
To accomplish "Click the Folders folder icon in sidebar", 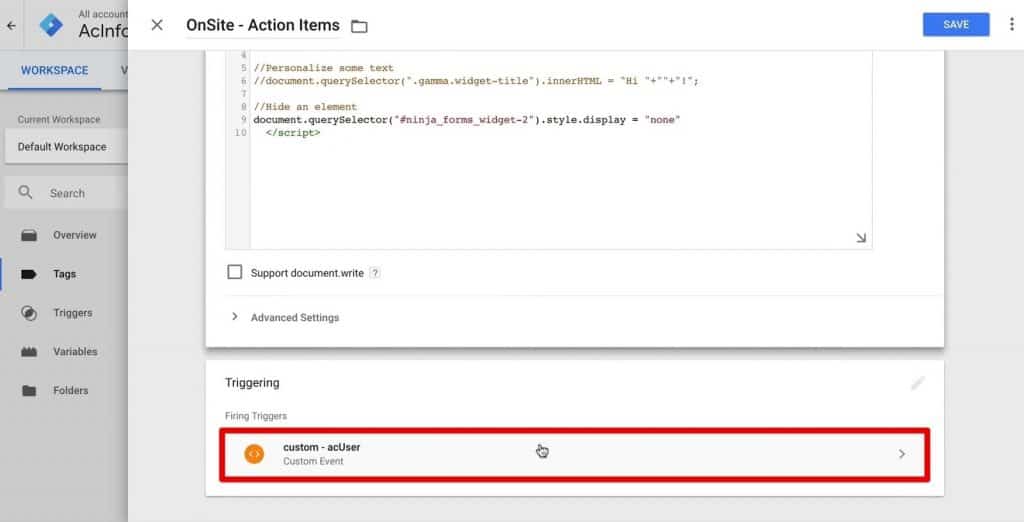I will click(29, 391).
